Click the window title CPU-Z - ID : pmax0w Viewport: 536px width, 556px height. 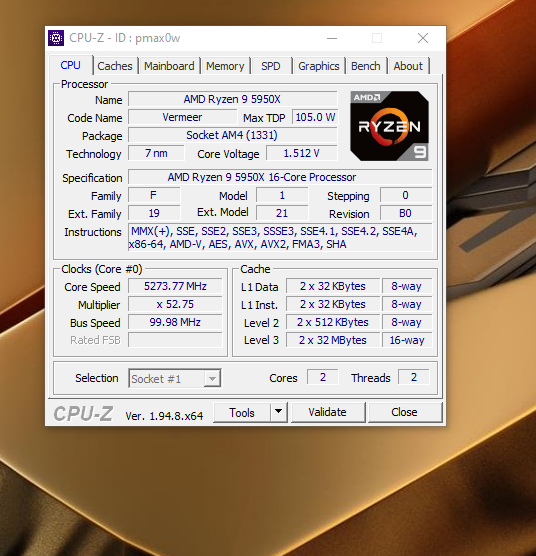tap(124, 38)
